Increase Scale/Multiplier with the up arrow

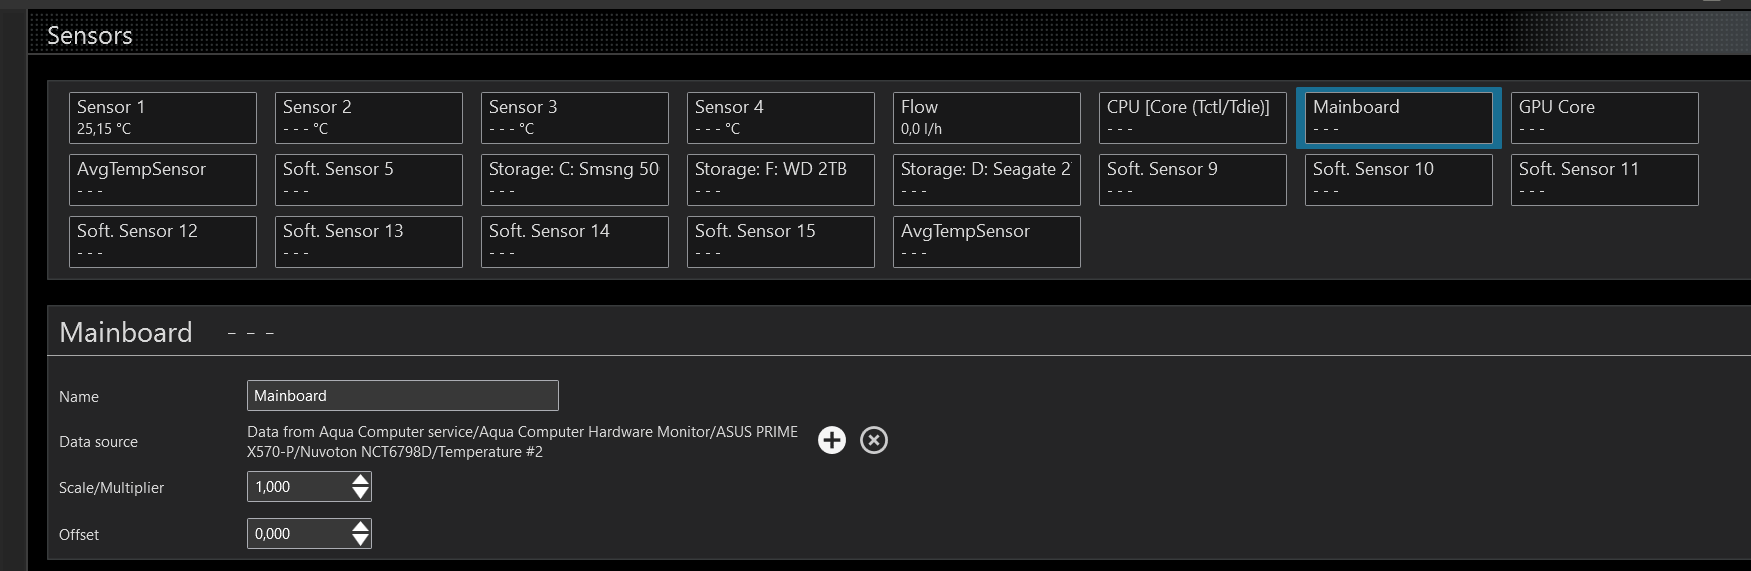tap(360, 480)
